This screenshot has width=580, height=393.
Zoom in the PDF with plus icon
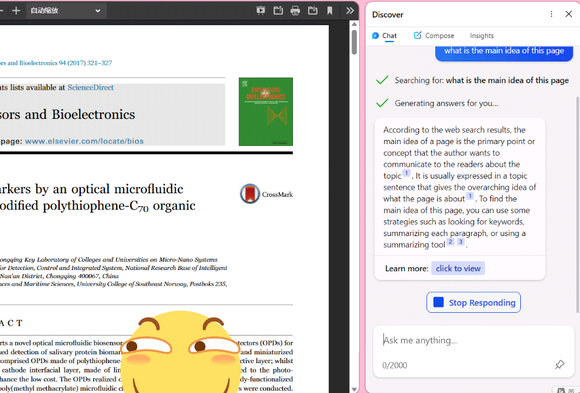click(16, 11)
